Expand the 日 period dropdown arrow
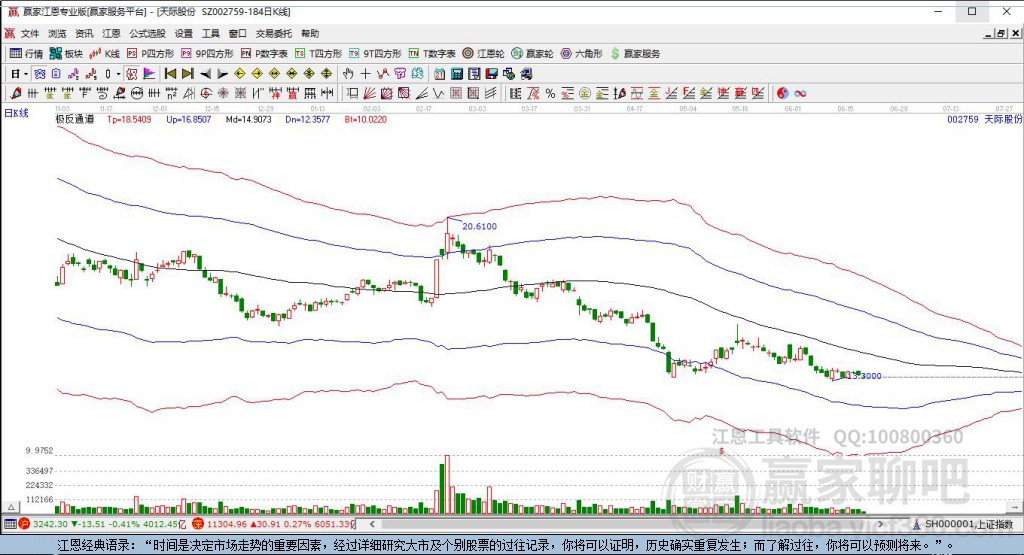Screen dimensions: 1024x555 point(25,74)
